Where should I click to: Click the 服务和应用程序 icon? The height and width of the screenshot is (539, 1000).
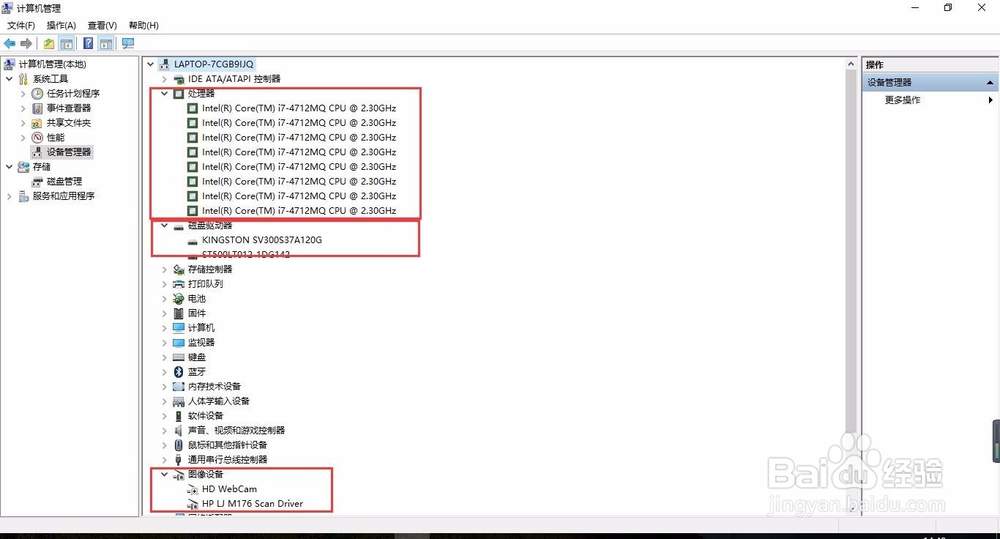pos(24,196)
